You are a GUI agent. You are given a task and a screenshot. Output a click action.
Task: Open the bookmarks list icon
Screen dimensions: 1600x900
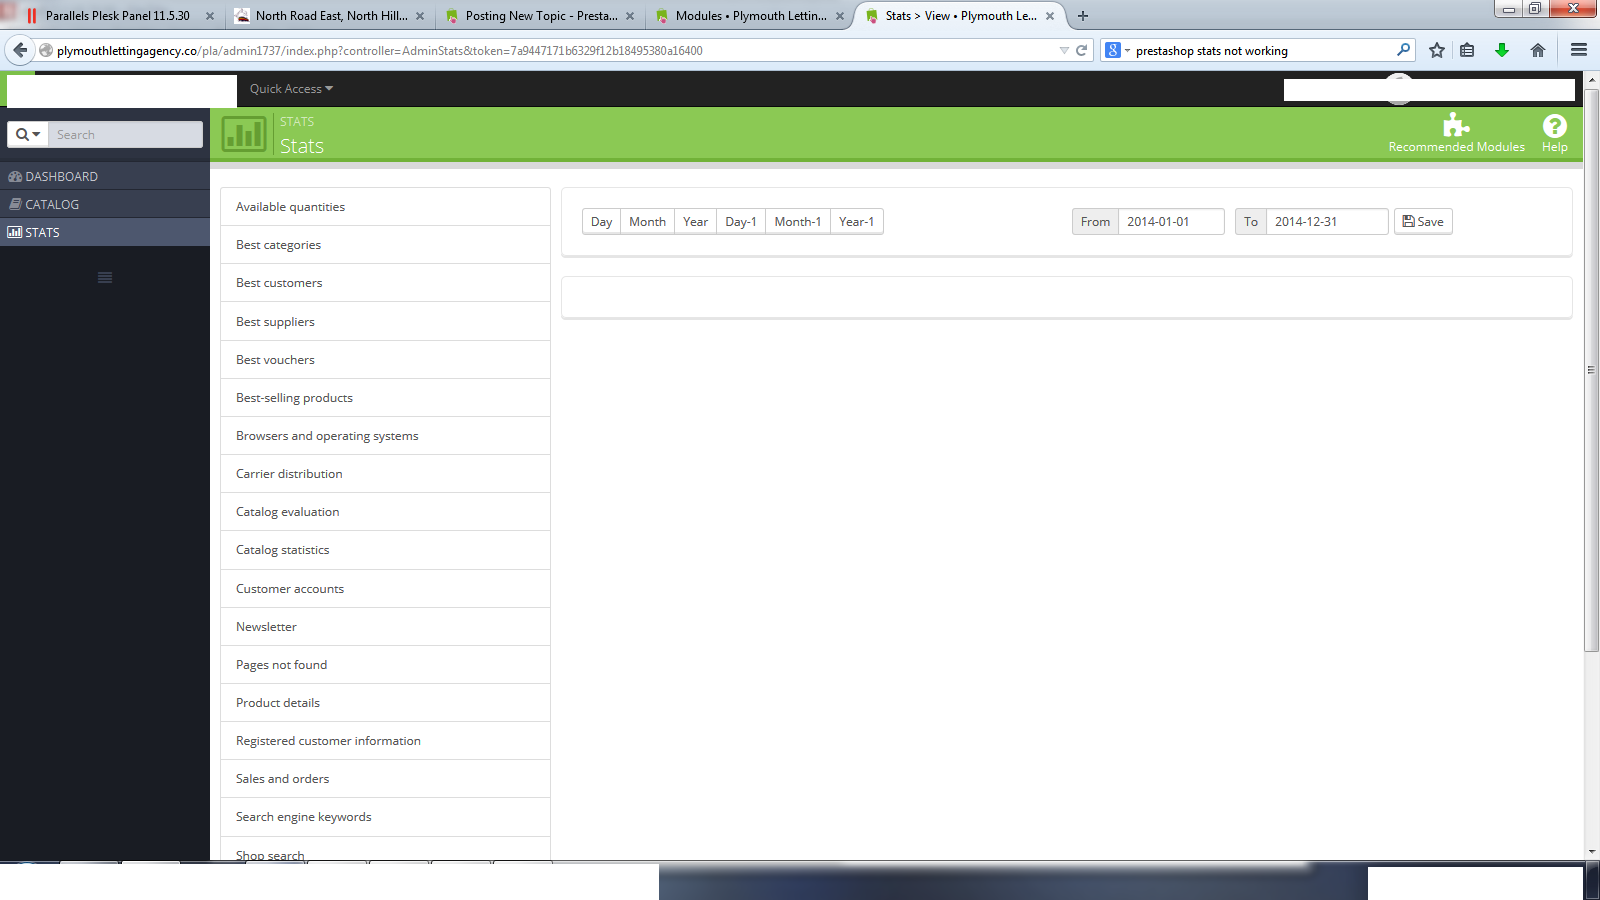click(x=1467, y=50)
